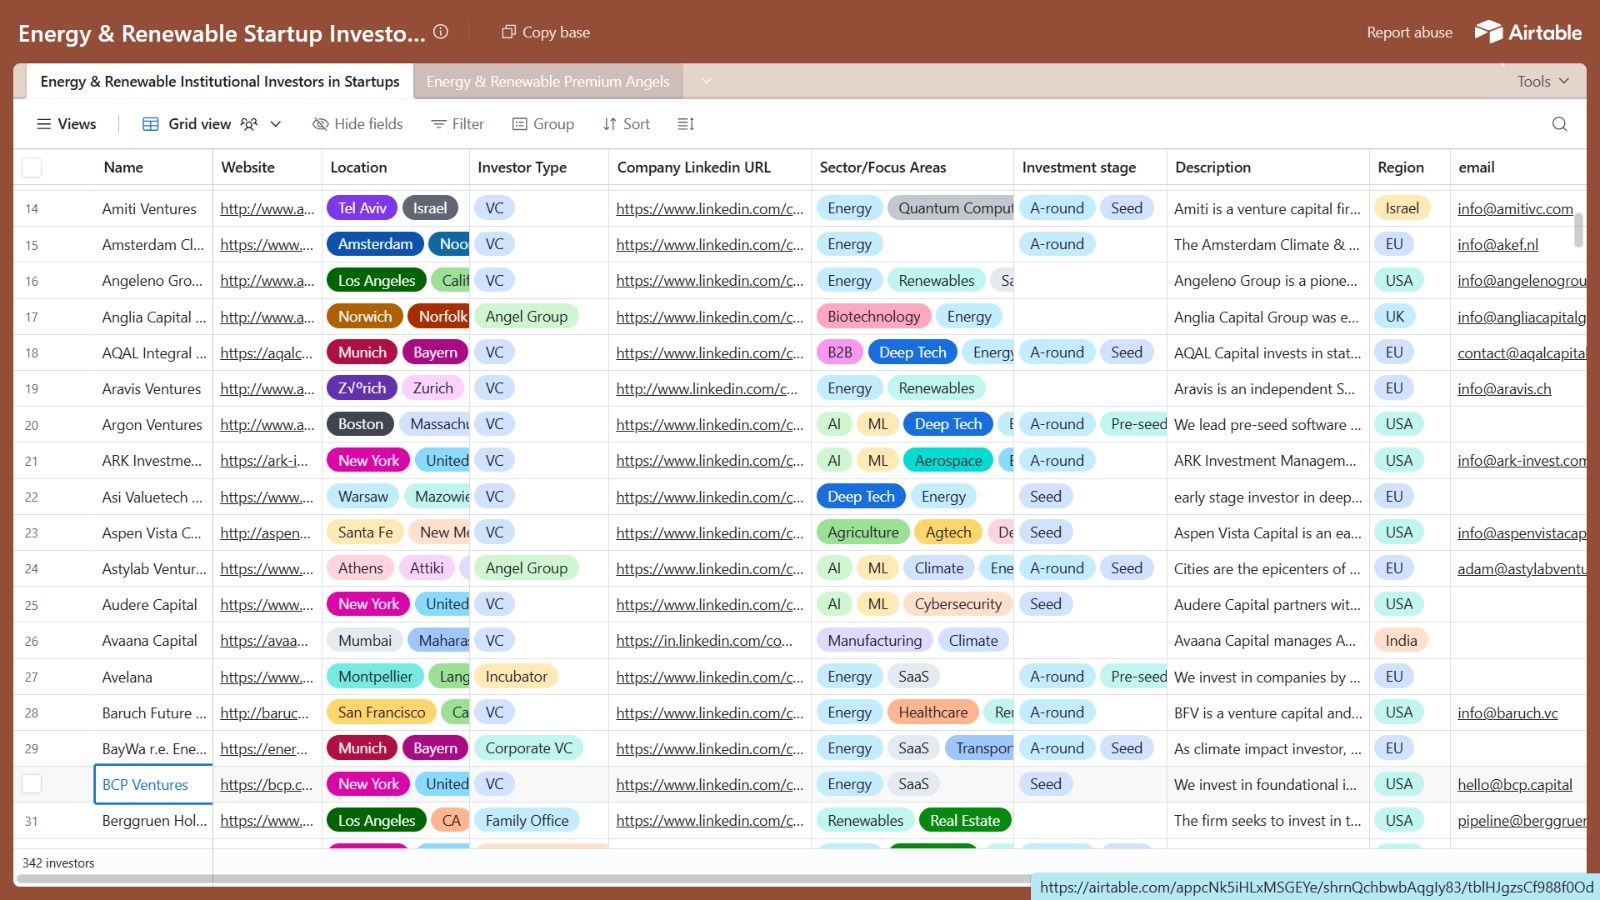Click info@amitivc.com email link
The width and height of the screenshot is (1600, 900).
pyautogui.click(x=1515, y=209)
